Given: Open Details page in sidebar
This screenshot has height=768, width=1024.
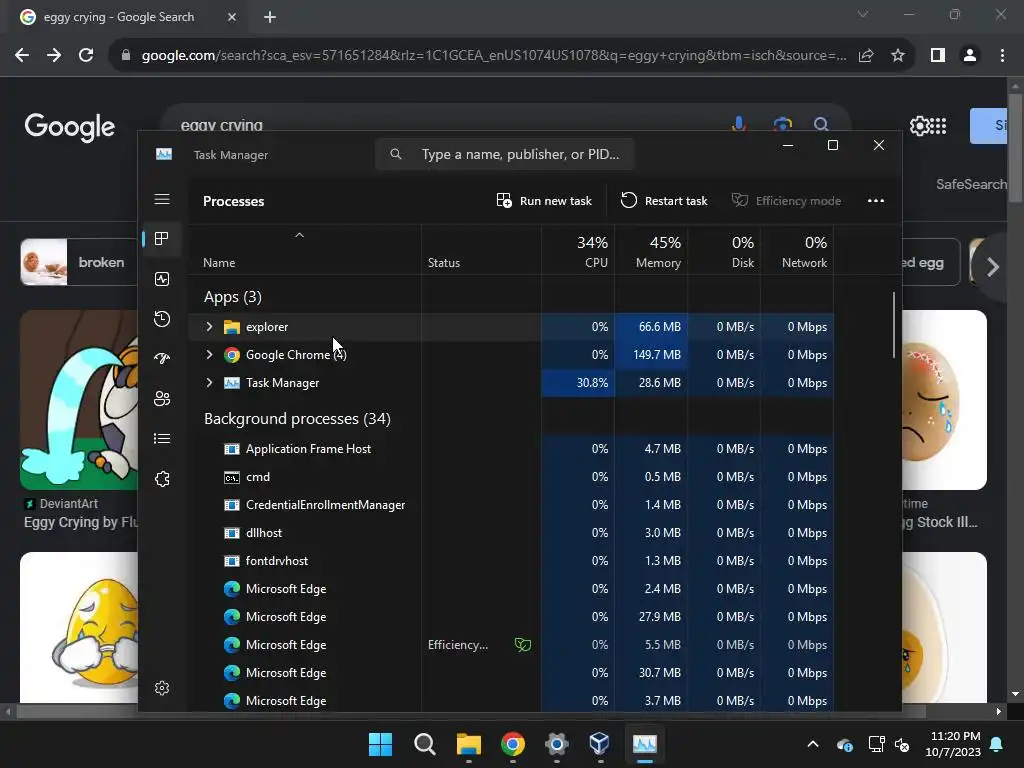Looking at the screenshot, I should tap(162, 438).
